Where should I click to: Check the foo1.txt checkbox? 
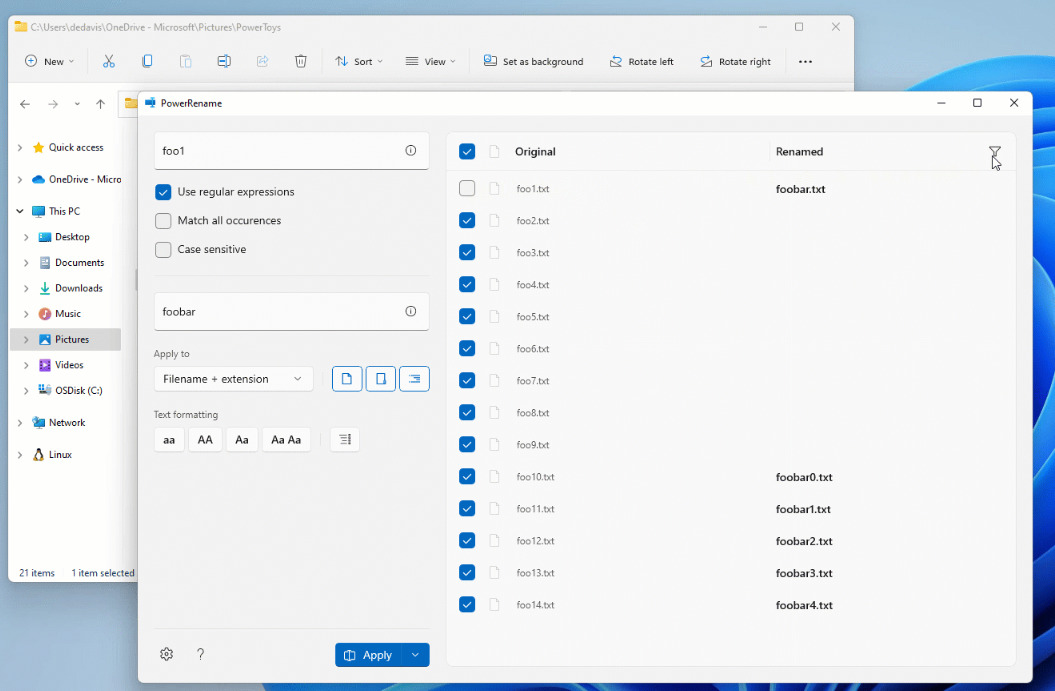click(x=467, y=188)
